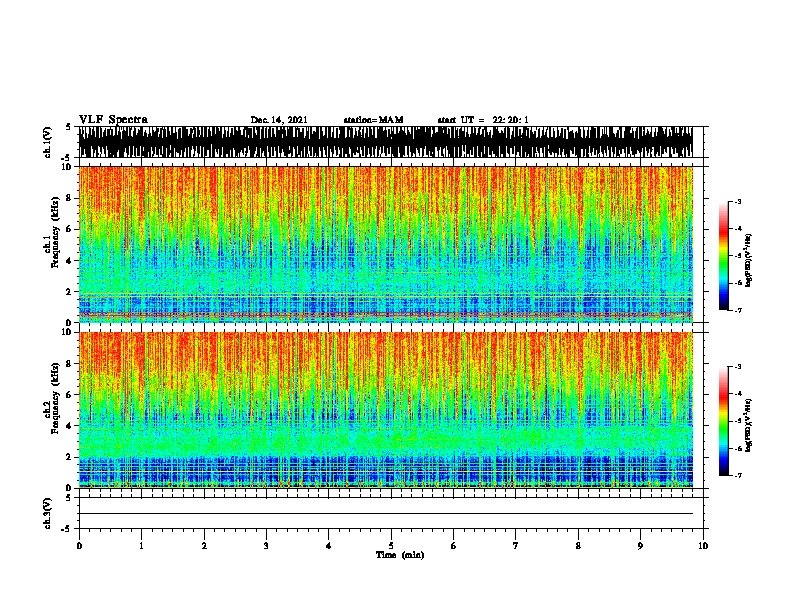
Task: Click time axis tick label "8"
Action: click(578, 546)
